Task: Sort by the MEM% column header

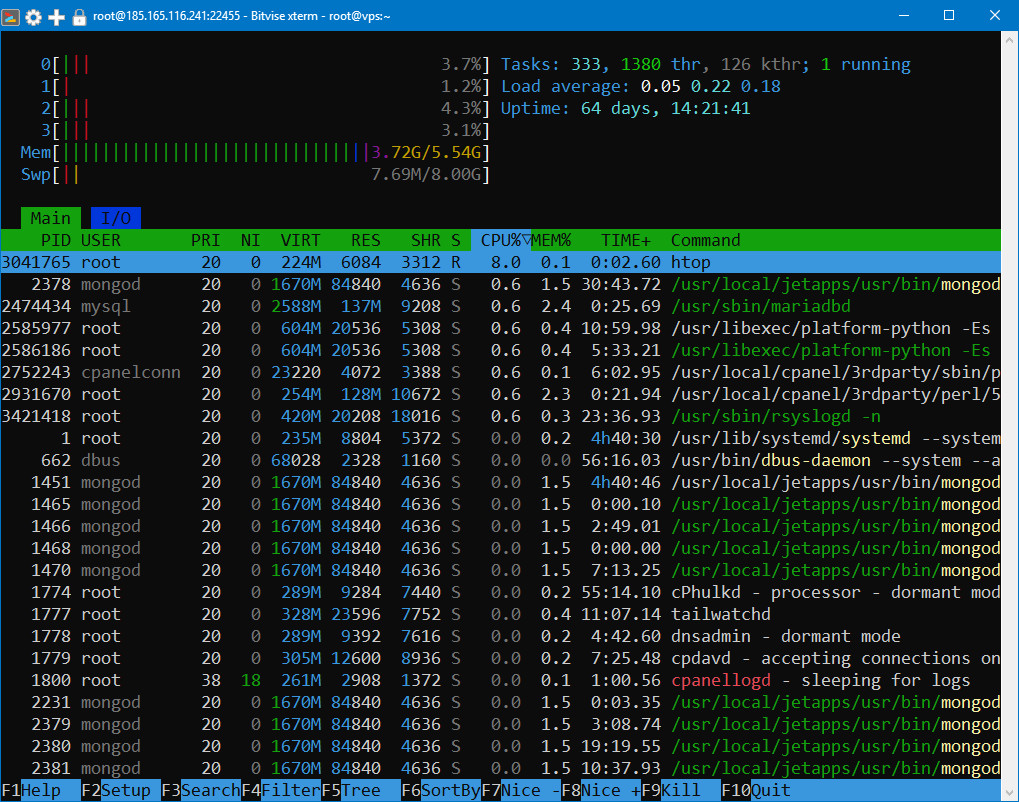Action: 551,240
